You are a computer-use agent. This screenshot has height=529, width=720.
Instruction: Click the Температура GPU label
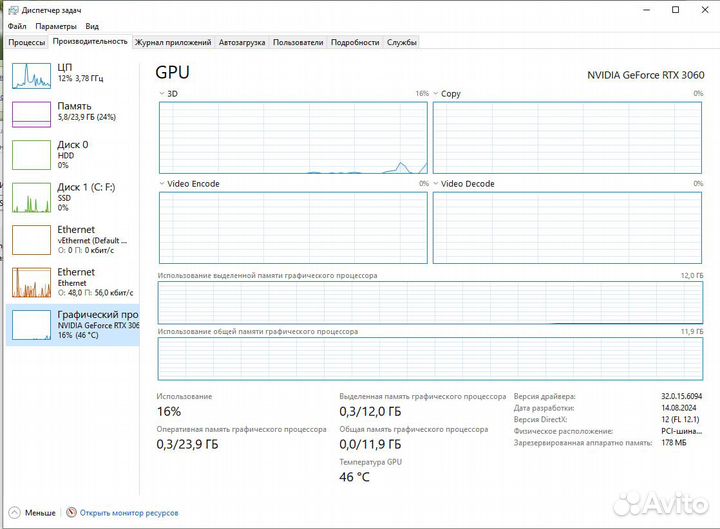(371, 462)
